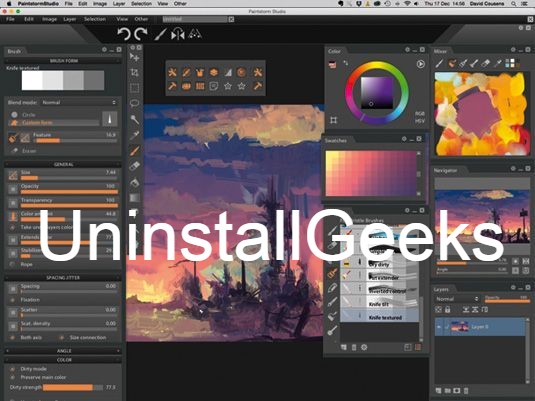Activate the mirror symmetry tool in top toolbar
This screenshot has width=535, height=401.
click(x=178, y=34)
